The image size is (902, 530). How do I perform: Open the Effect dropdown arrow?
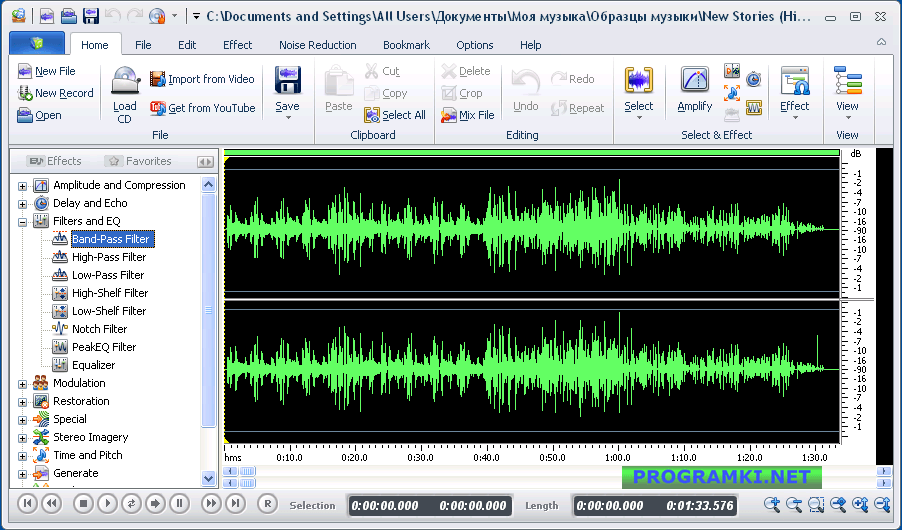click(x=795, y=118)
